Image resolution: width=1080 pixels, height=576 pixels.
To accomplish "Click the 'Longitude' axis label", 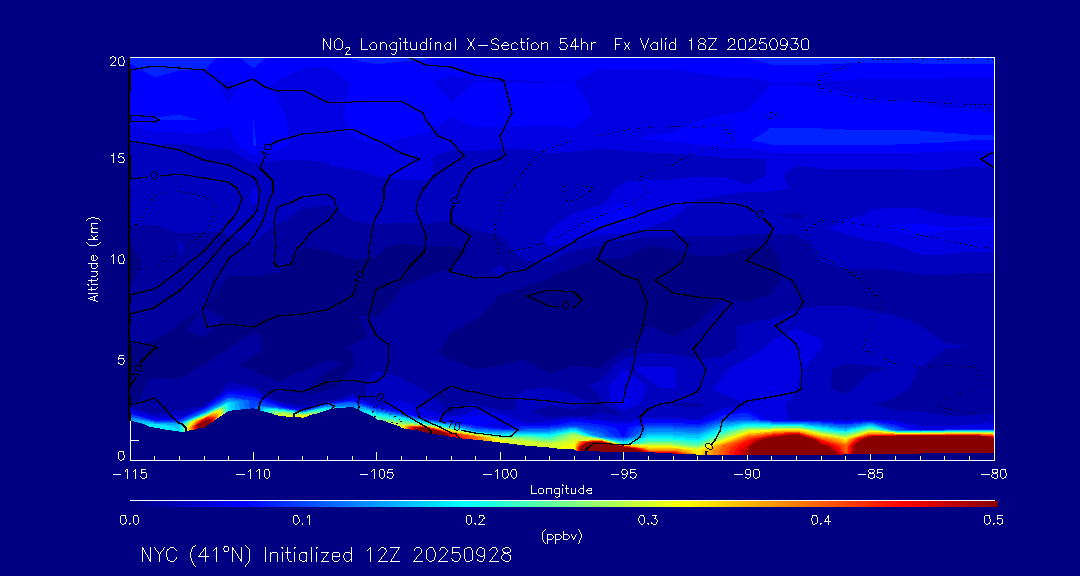I will tap(561, 490).
